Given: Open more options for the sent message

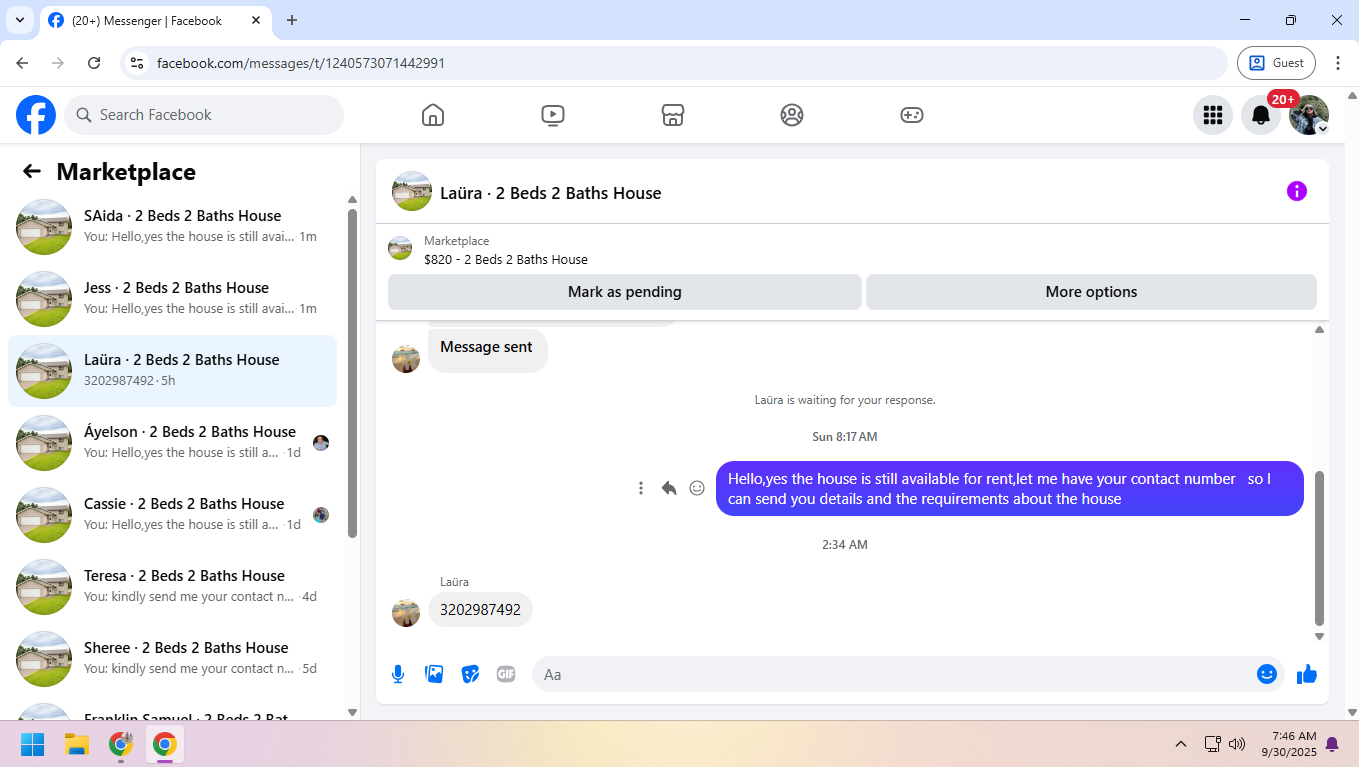Looking at the screenshot, I should point(641,488).
